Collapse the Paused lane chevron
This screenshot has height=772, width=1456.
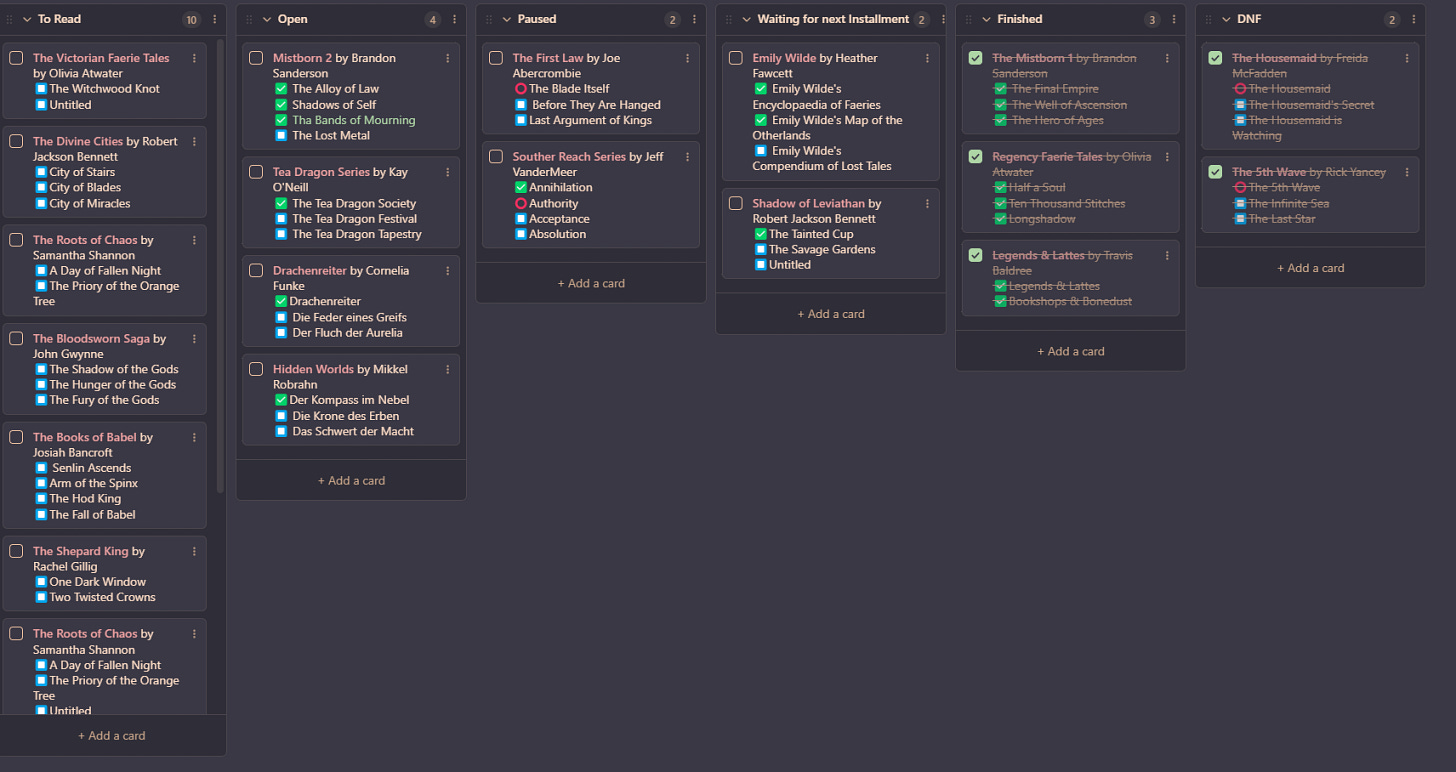click(x=507, y=19)
